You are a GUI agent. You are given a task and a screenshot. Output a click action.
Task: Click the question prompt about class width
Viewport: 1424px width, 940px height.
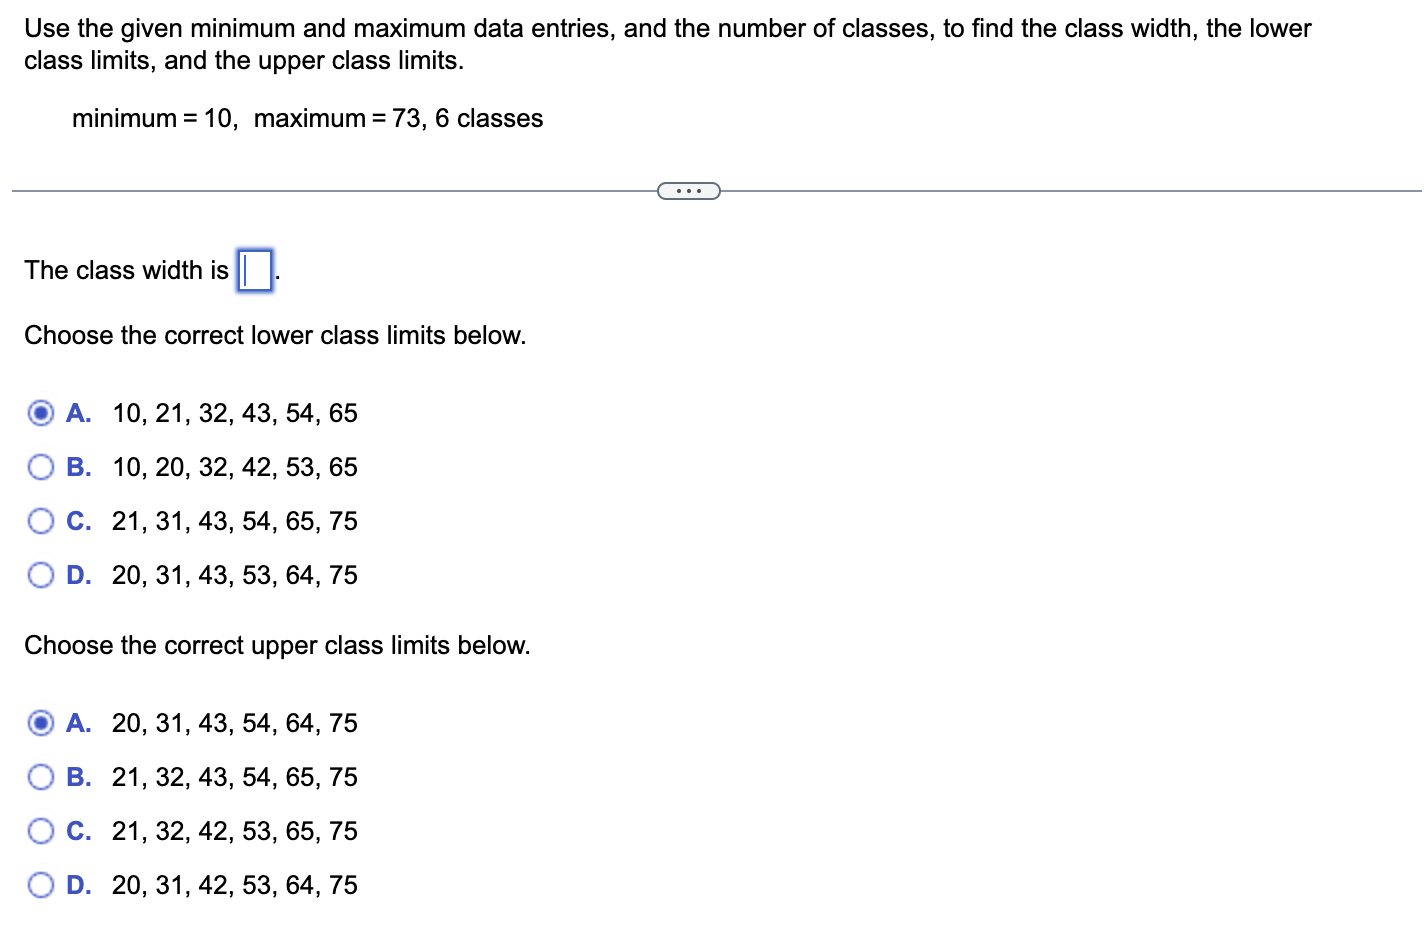pos(125,270)
